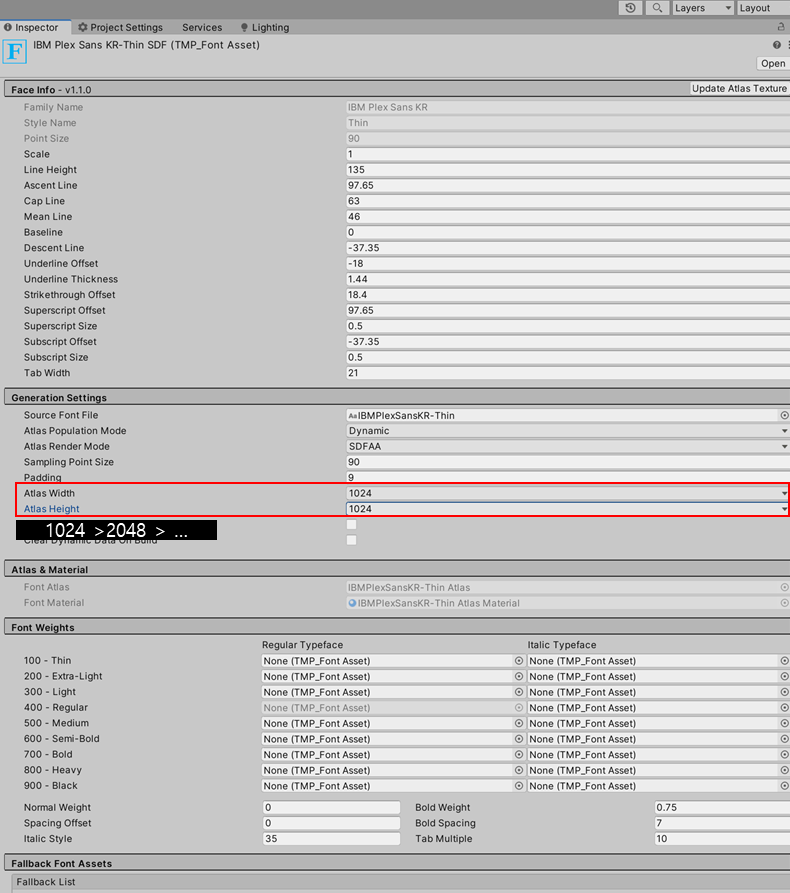Click the Line Height input field
The image size is (790, 893).
[x=567, y=170]
